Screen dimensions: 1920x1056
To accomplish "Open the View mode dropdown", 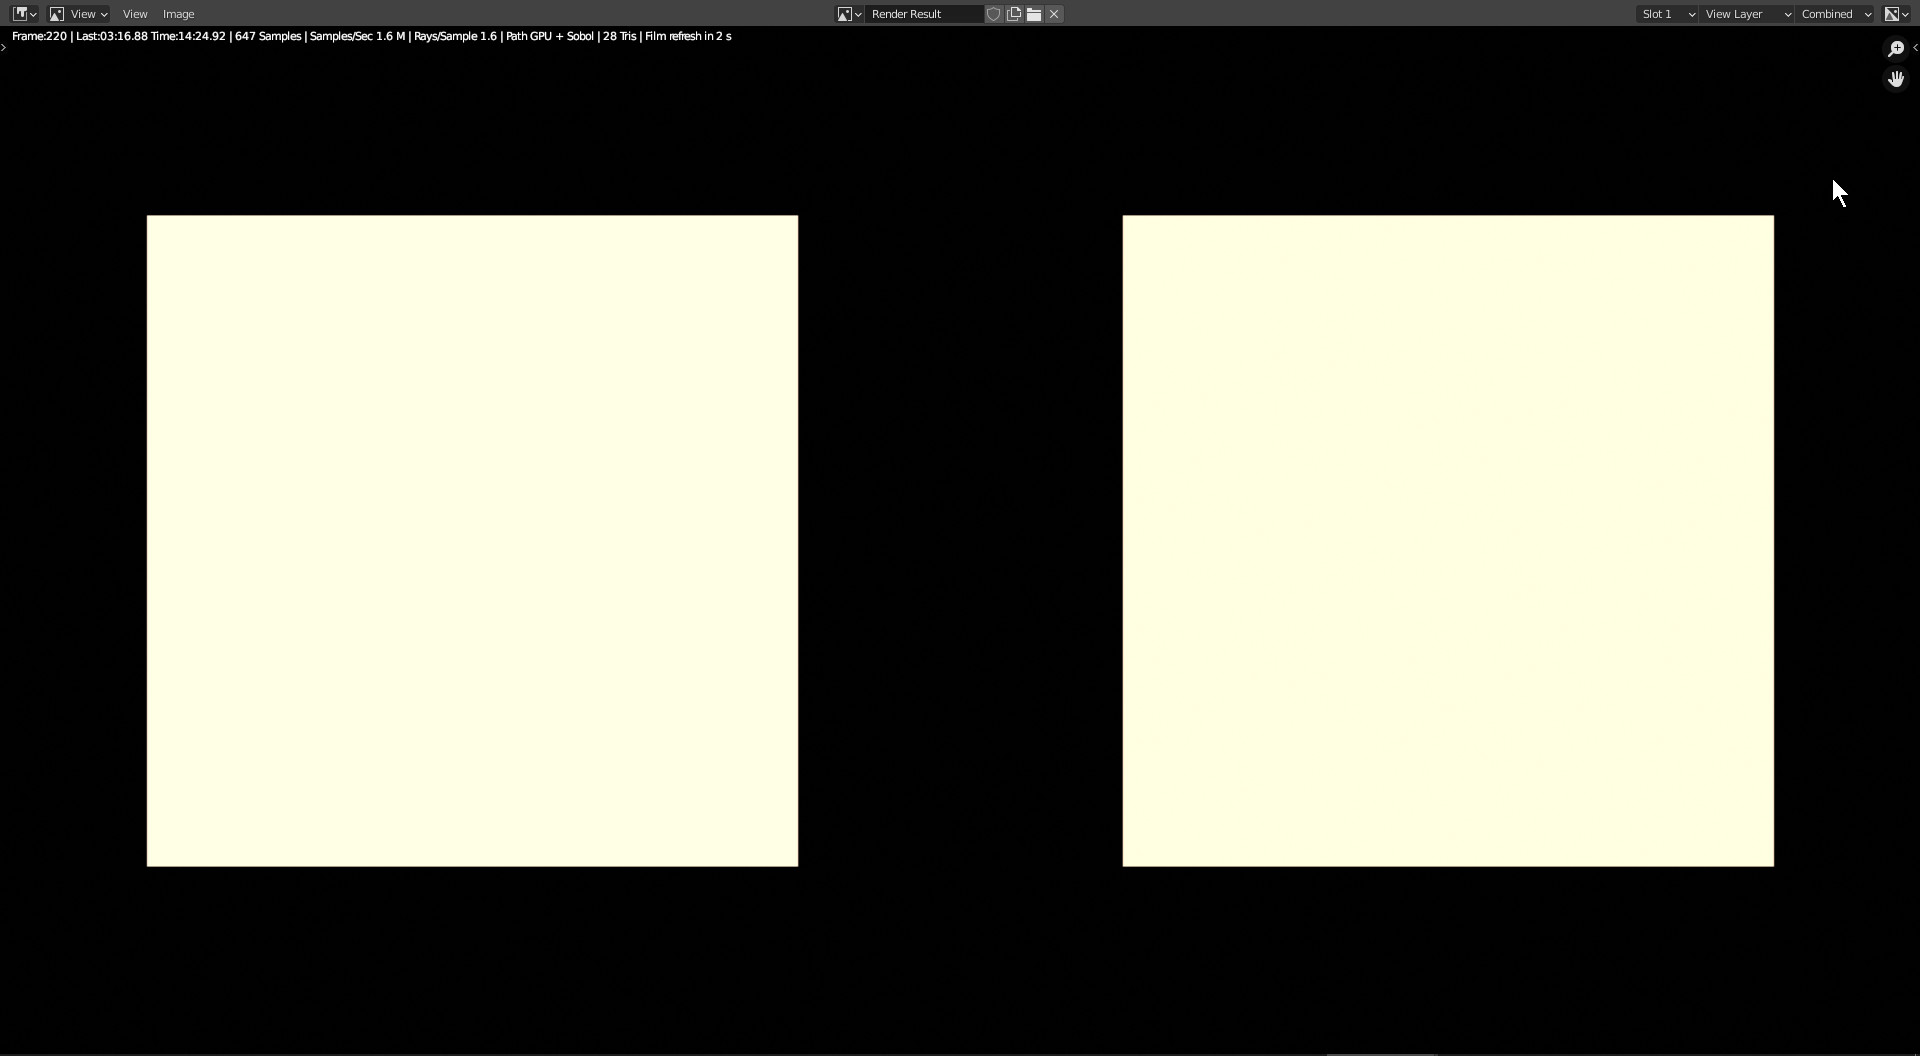I will 78,14.
